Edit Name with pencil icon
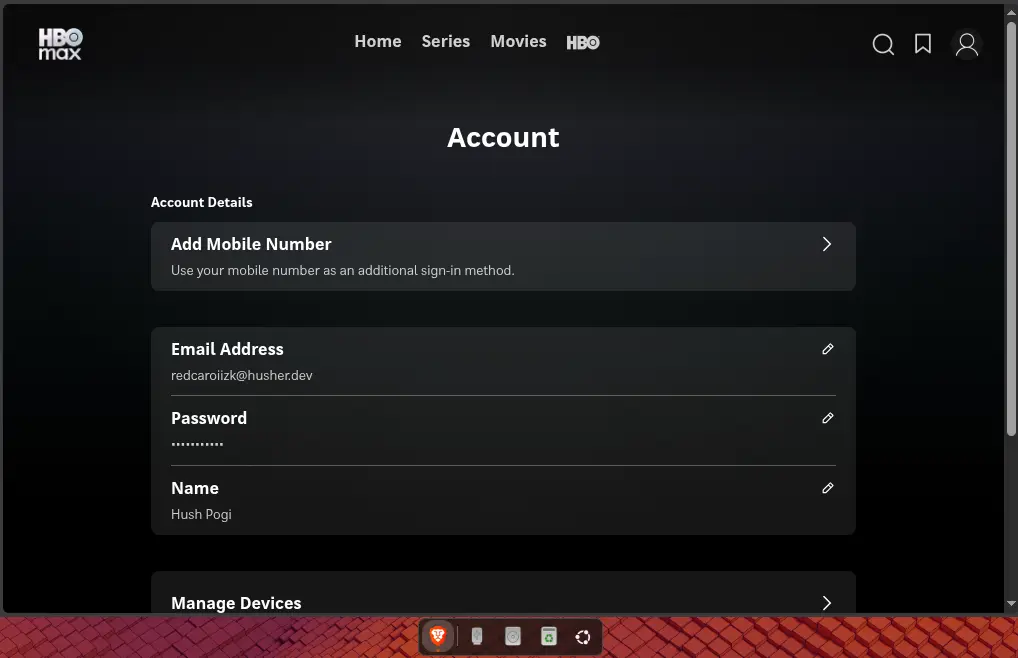 [x=827, y=488]
